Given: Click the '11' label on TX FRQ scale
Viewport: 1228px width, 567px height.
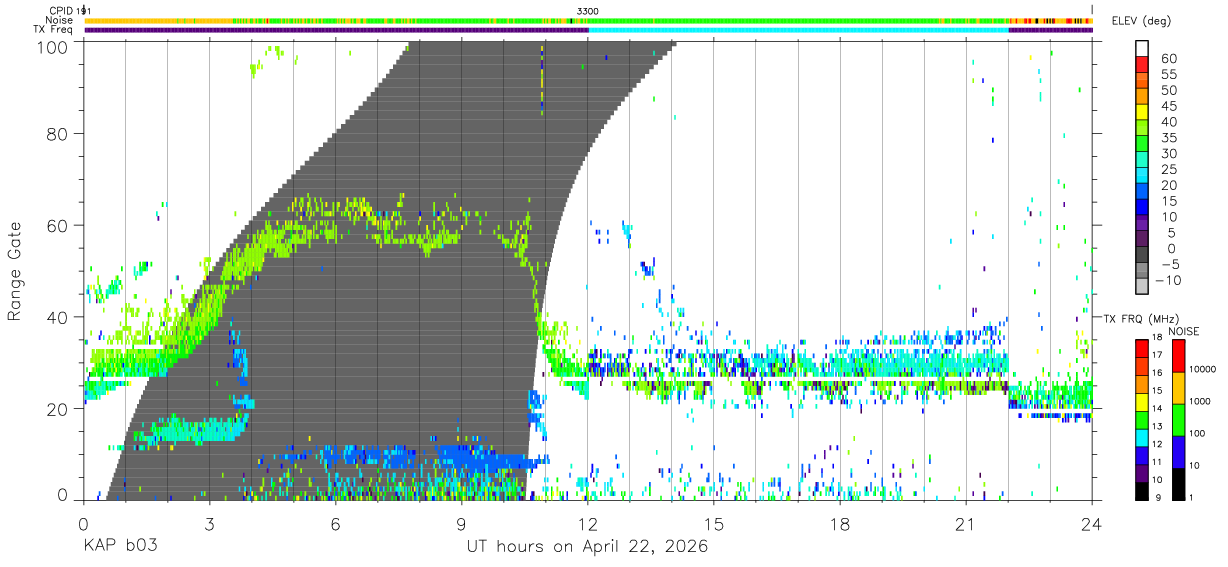Looking at the screenshot, I should tap(1156, 462).
